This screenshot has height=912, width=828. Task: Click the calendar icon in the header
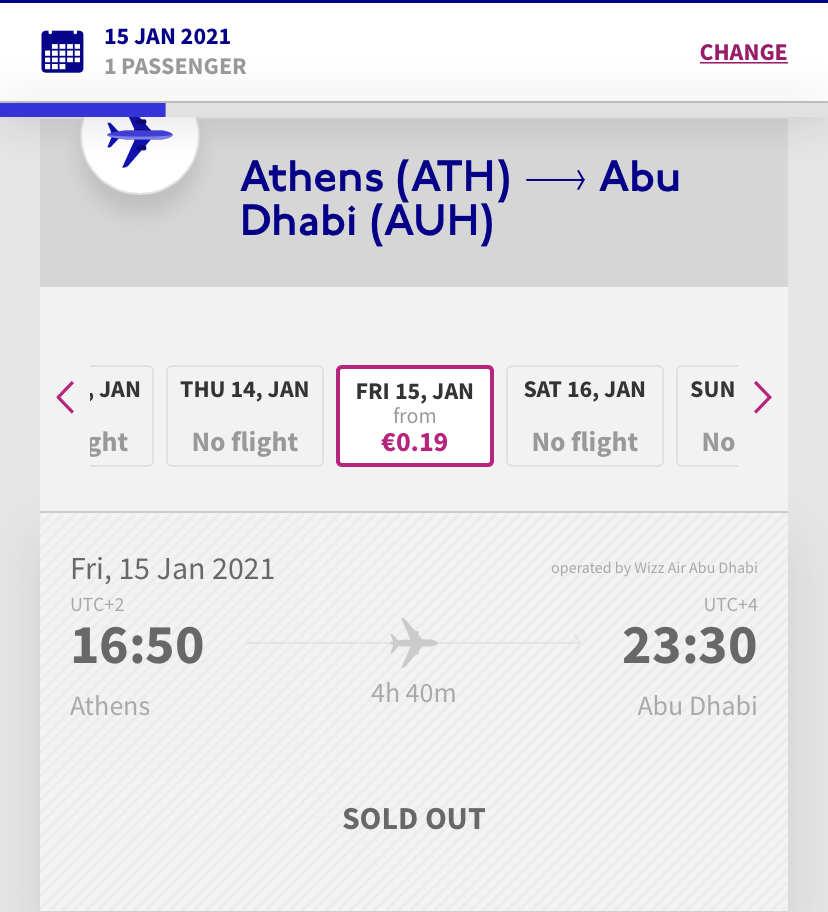[62, 52]
